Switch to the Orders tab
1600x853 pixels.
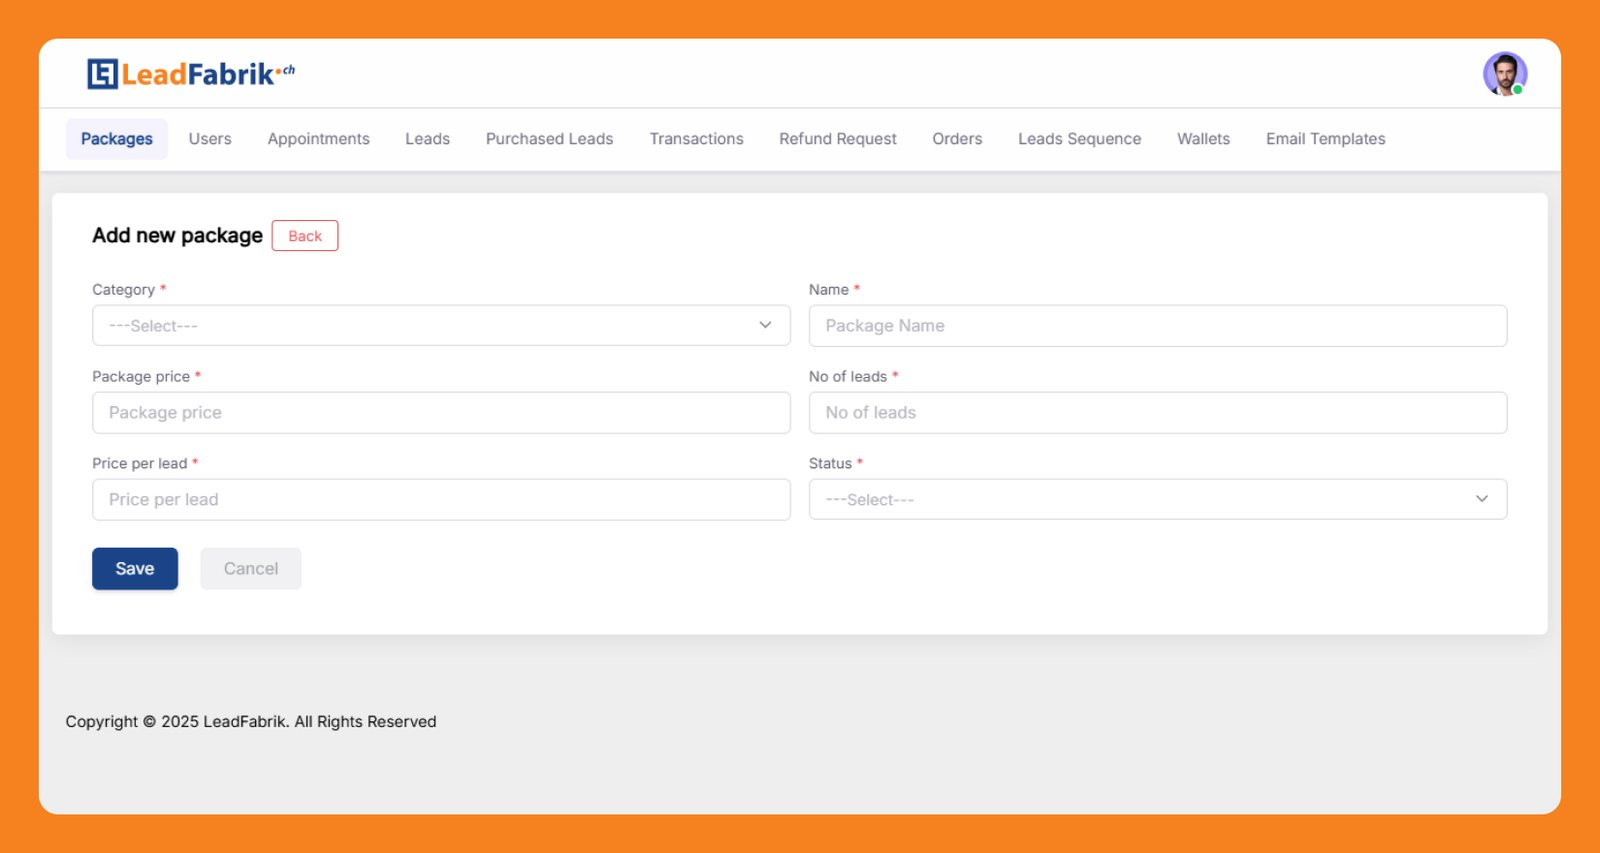tap(957, 139)
